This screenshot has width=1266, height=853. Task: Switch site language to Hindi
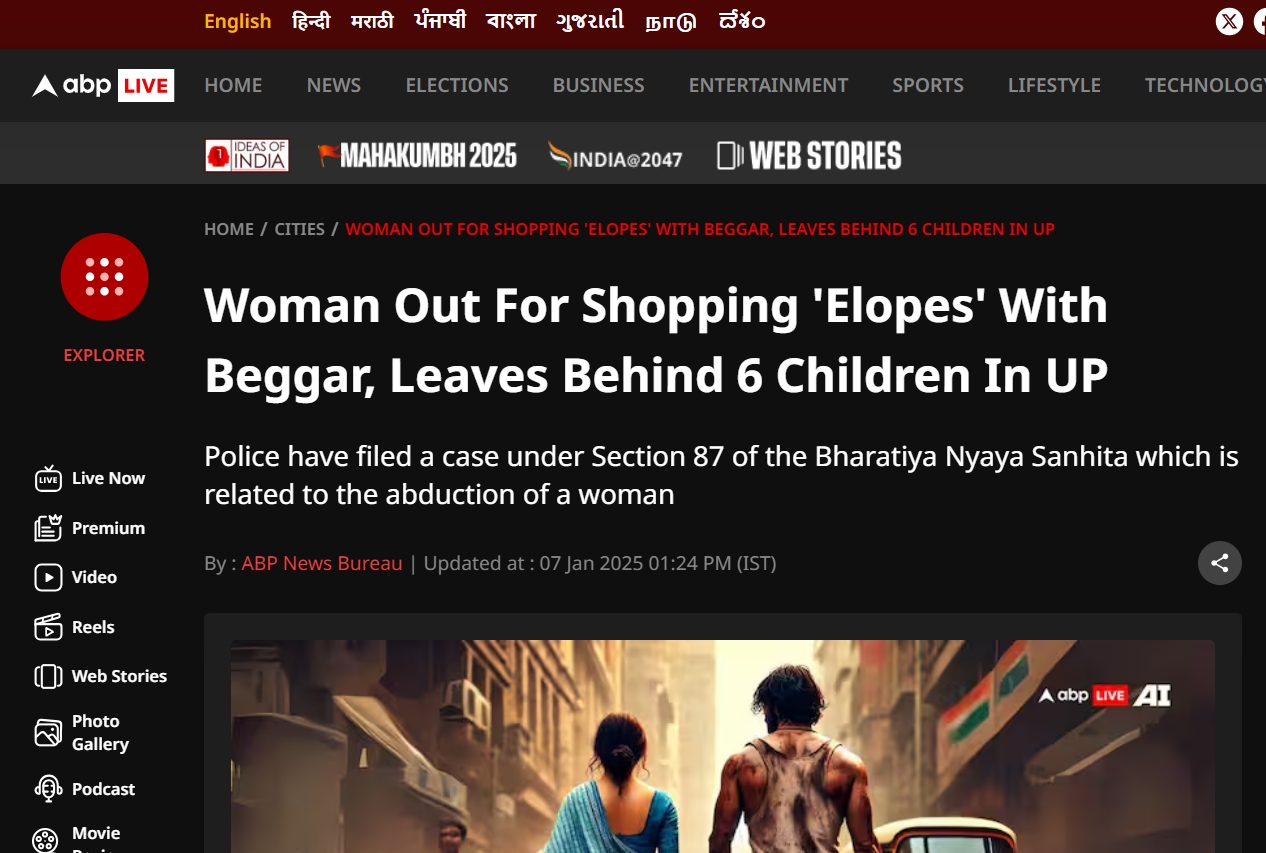[x=311, y=21]
